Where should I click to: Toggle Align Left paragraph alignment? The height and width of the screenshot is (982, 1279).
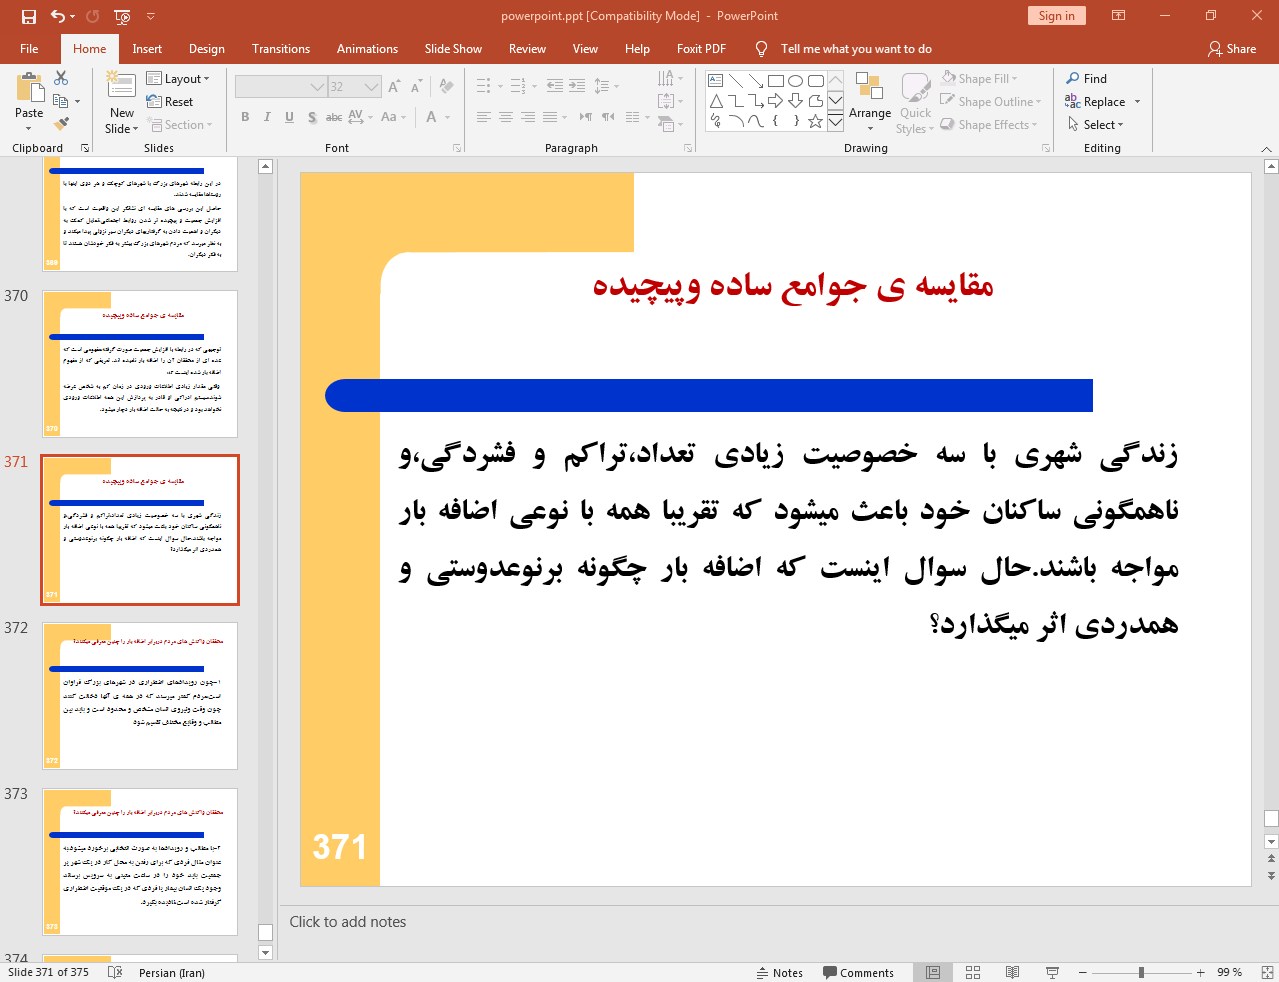[484, 117]
